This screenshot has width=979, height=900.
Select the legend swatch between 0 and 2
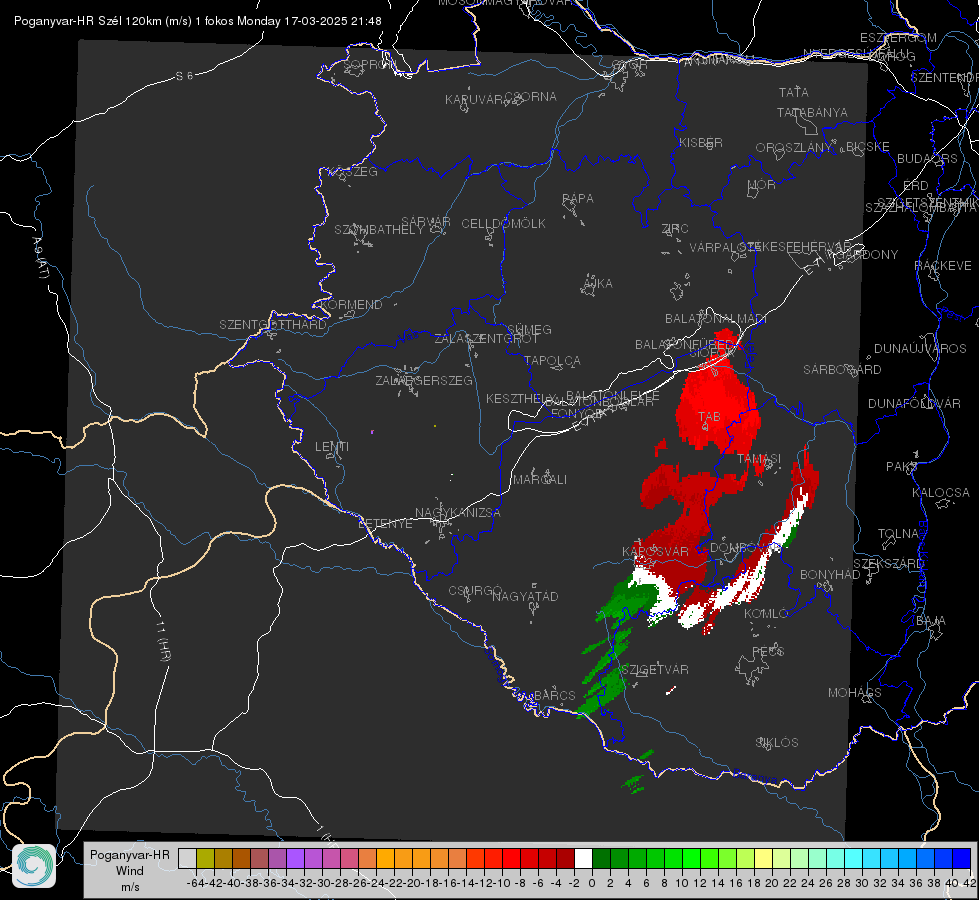(x=601, y=858)
